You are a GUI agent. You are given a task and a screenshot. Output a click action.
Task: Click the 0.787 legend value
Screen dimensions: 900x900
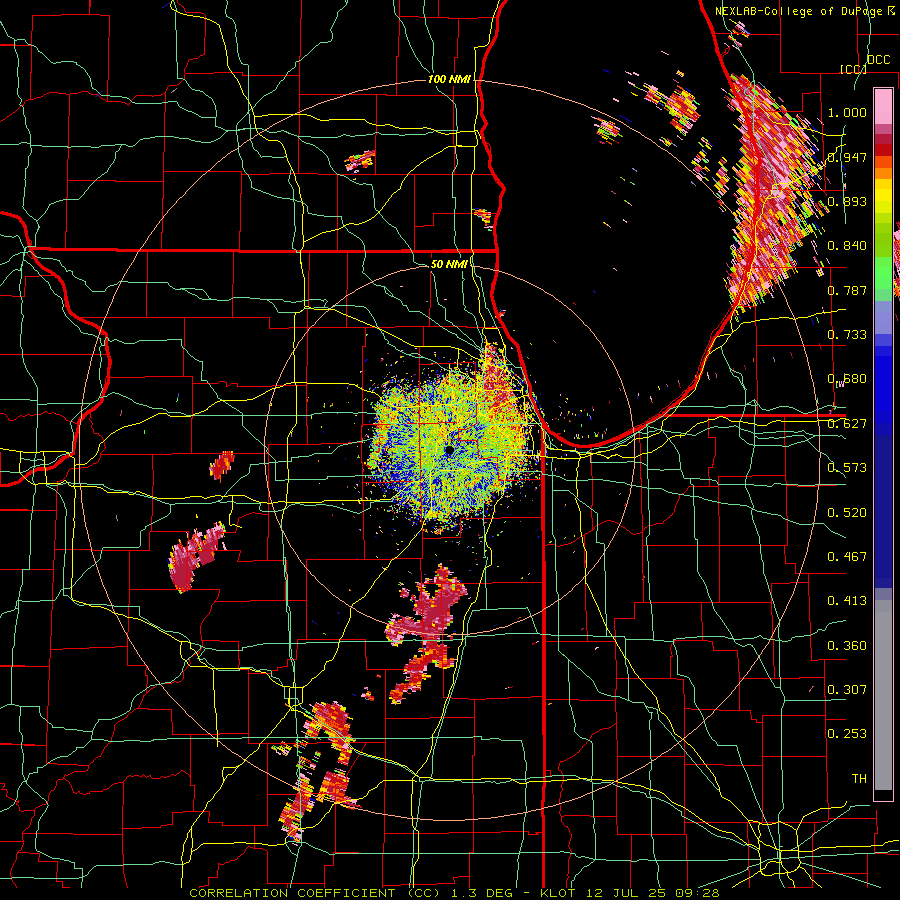pos(847,290)
